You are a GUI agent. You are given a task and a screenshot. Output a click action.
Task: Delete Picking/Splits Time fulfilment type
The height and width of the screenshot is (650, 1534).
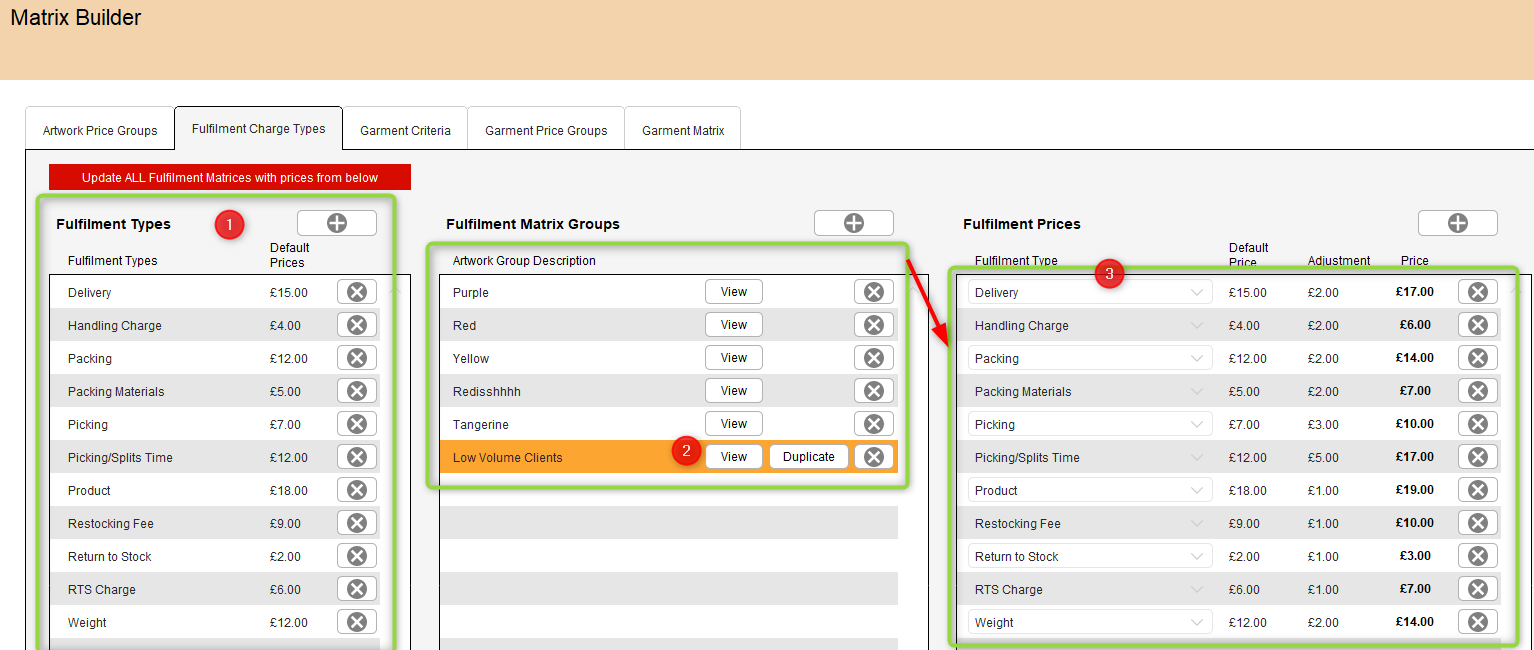357,457
